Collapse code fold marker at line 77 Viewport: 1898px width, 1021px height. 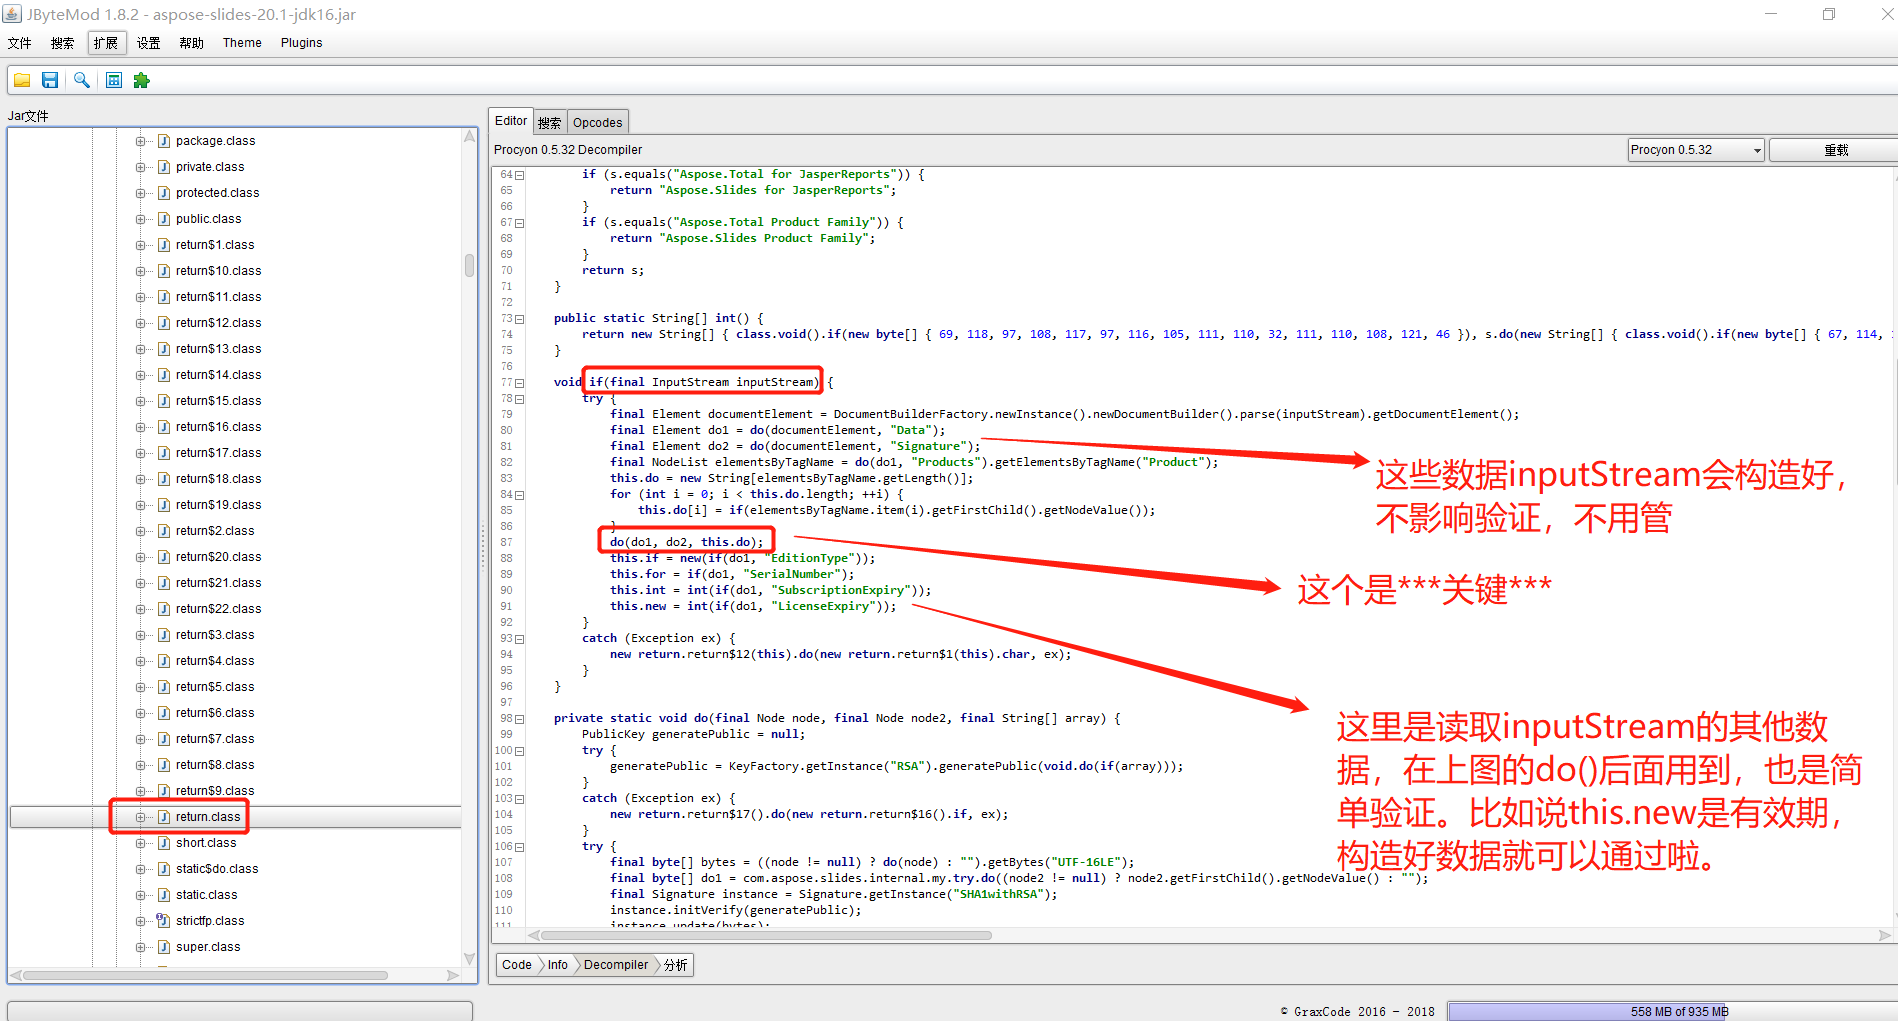[519, 383]
